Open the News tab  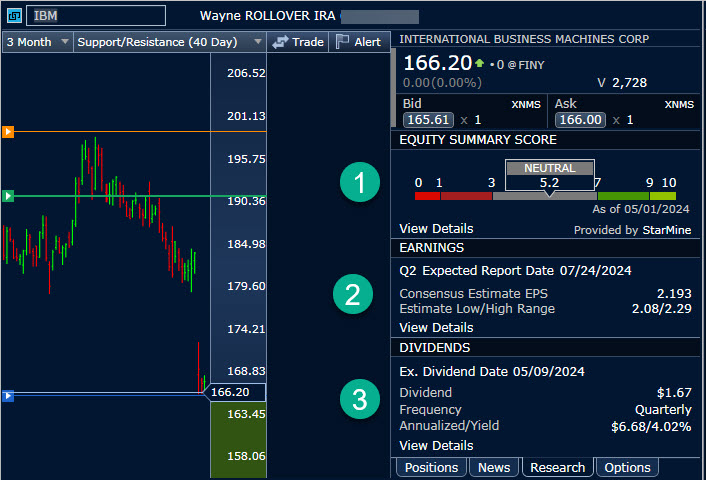(x=494, y=467)
